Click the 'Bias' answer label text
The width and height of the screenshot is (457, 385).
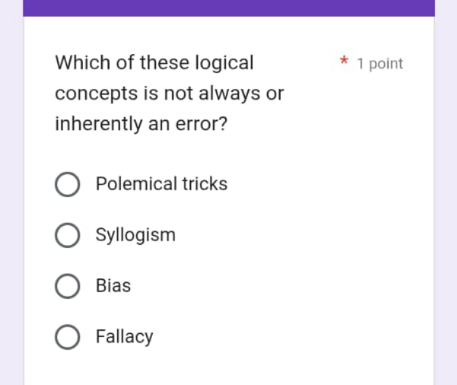coord(113,286)
